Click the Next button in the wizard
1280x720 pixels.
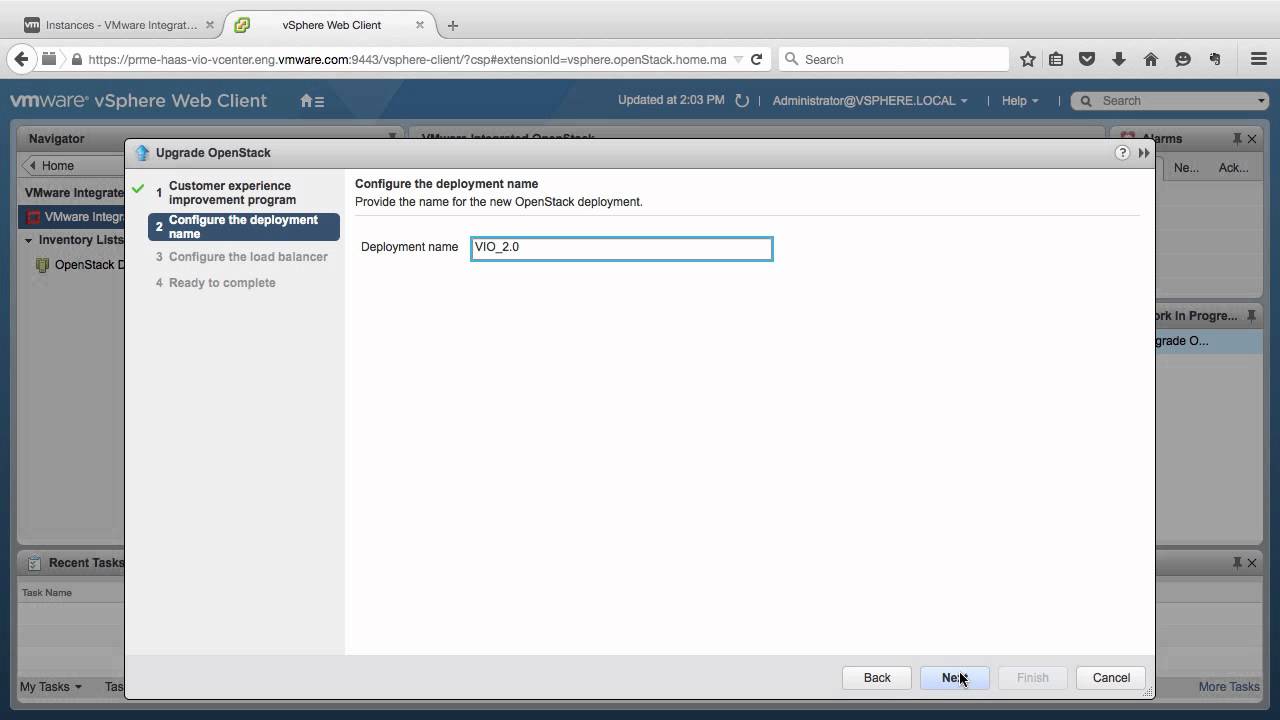[x=955, y=678]
